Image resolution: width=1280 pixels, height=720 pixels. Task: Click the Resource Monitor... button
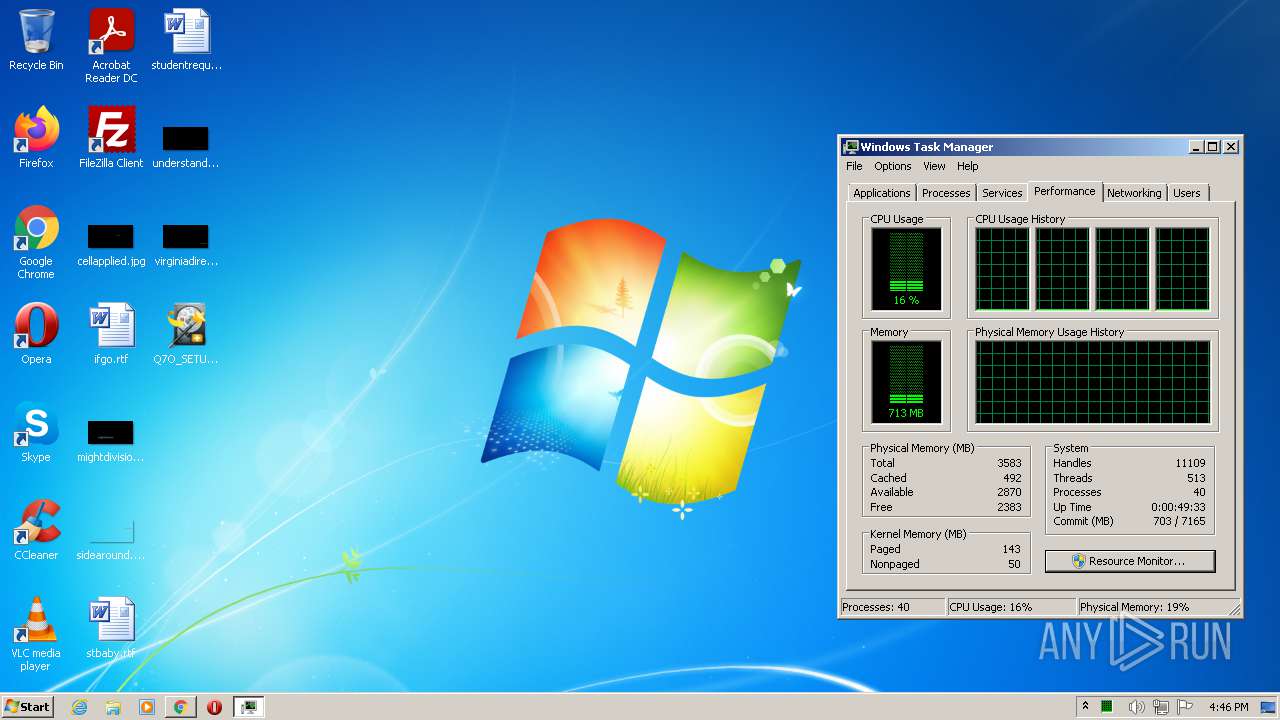click(1130, 561)
